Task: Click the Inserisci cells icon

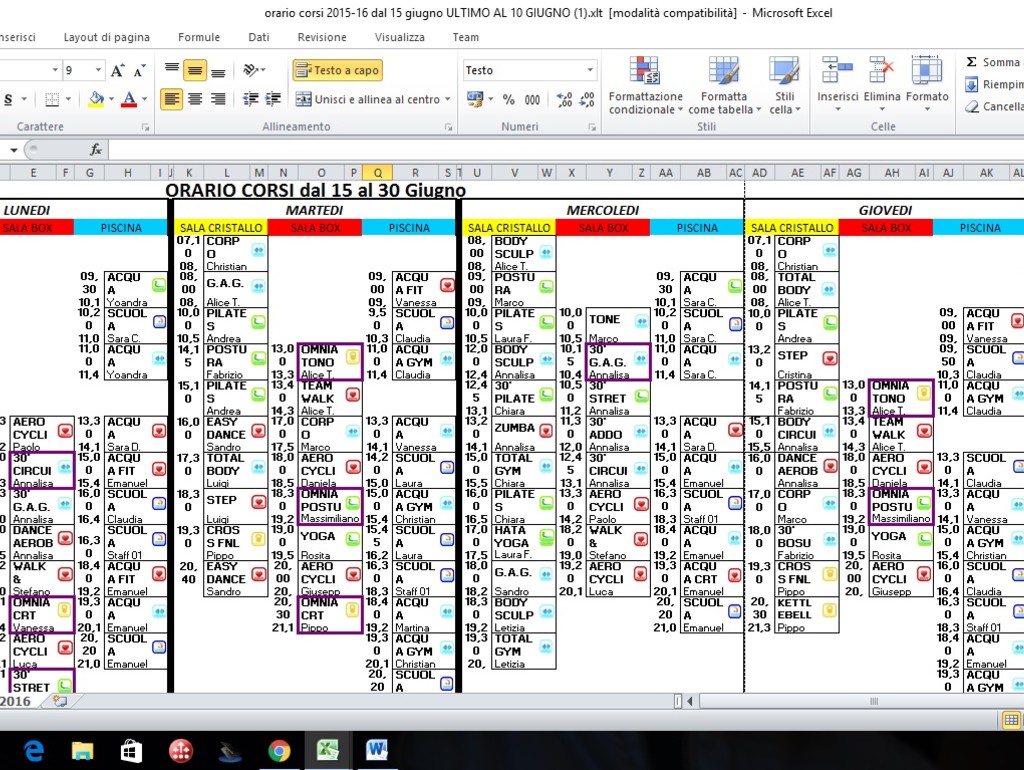Action: pyautogui.click(x=837, y=80)
